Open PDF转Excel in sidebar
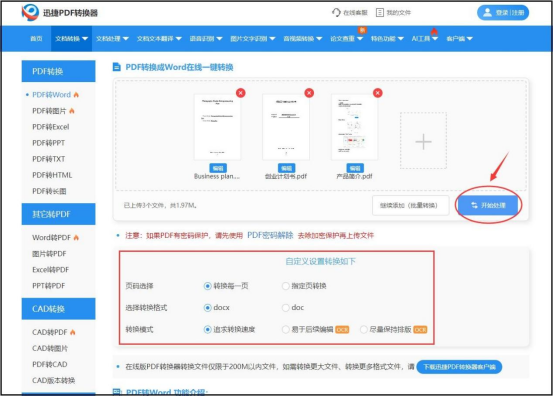Viewport: 554px width, 396px height. [51, 127]
